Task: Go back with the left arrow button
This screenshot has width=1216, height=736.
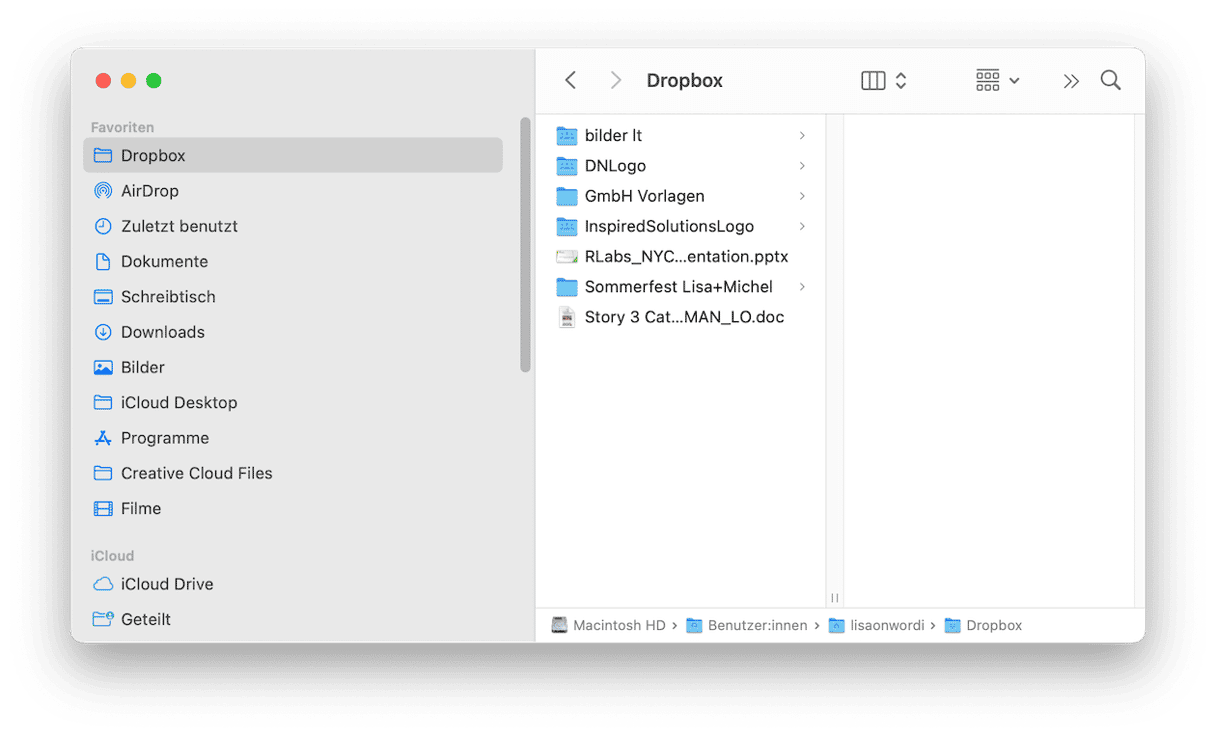Action: point(570,80)
